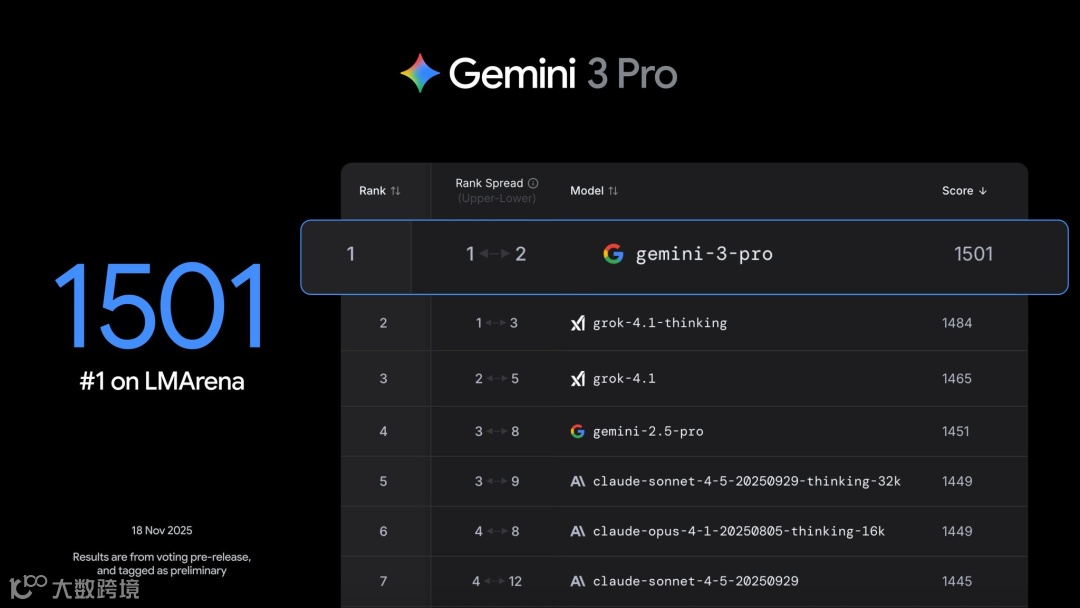Click rank spread 1 to 2 cell
This screenshot has height=608, width=1080.
click(496, 254)
